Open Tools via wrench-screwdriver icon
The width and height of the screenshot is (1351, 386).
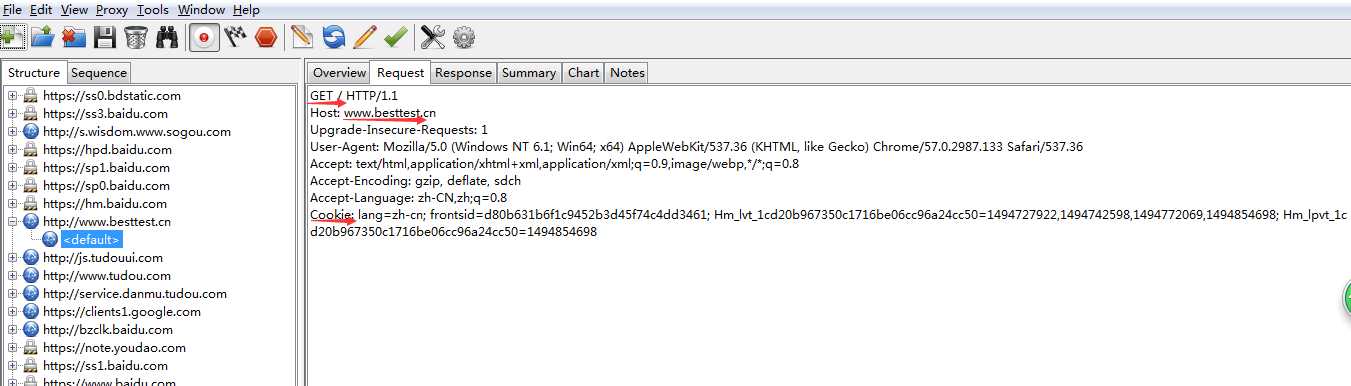[432, 38]
